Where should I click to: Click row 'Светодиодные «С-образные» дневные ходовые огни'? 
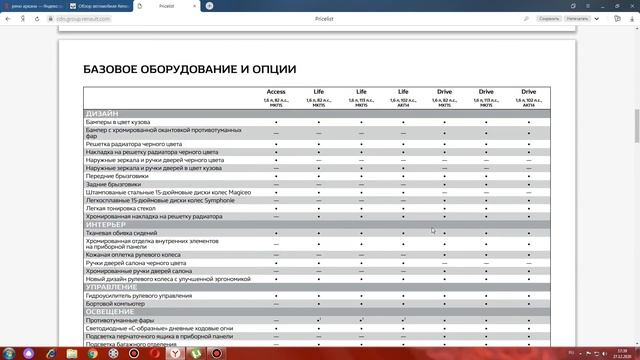pos(317,329)
